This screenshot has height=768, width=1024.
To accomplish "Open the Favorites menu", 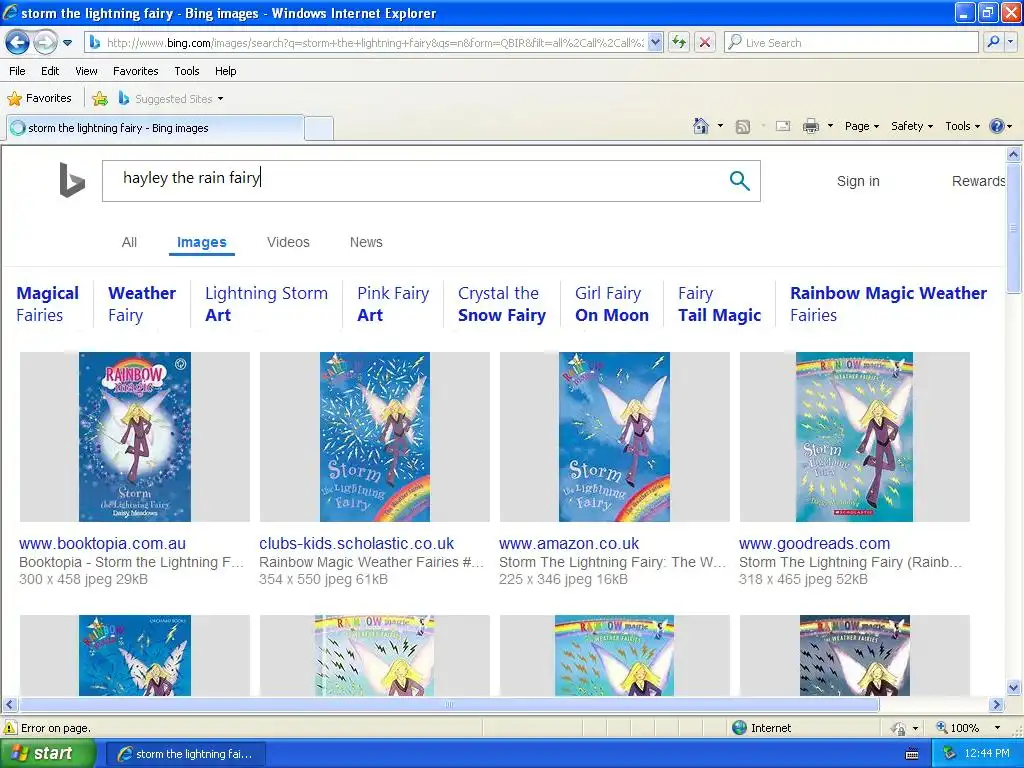I will click(135, 71).
